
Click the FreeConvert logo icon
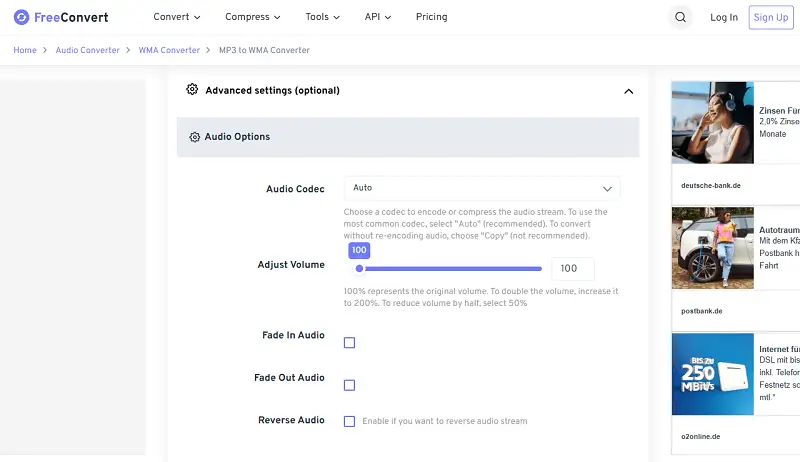tap(21, 17)
